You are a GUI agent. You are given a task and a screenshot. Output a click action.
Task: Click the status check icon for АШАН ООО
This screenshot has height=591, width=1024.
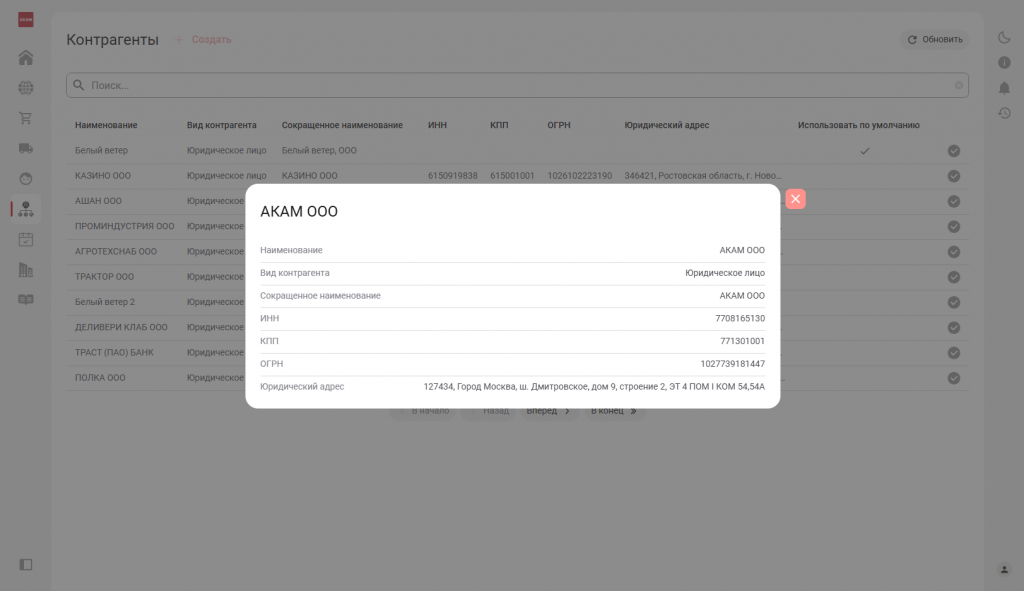(x=953, y=201)
